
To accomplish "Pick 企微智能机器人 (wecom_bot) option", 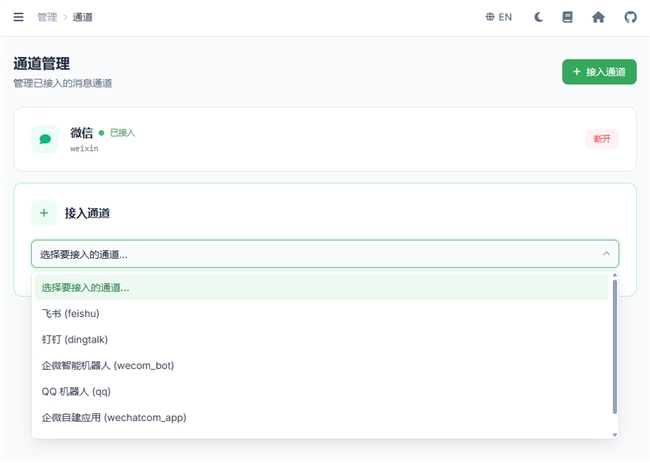I will (107, 365).
